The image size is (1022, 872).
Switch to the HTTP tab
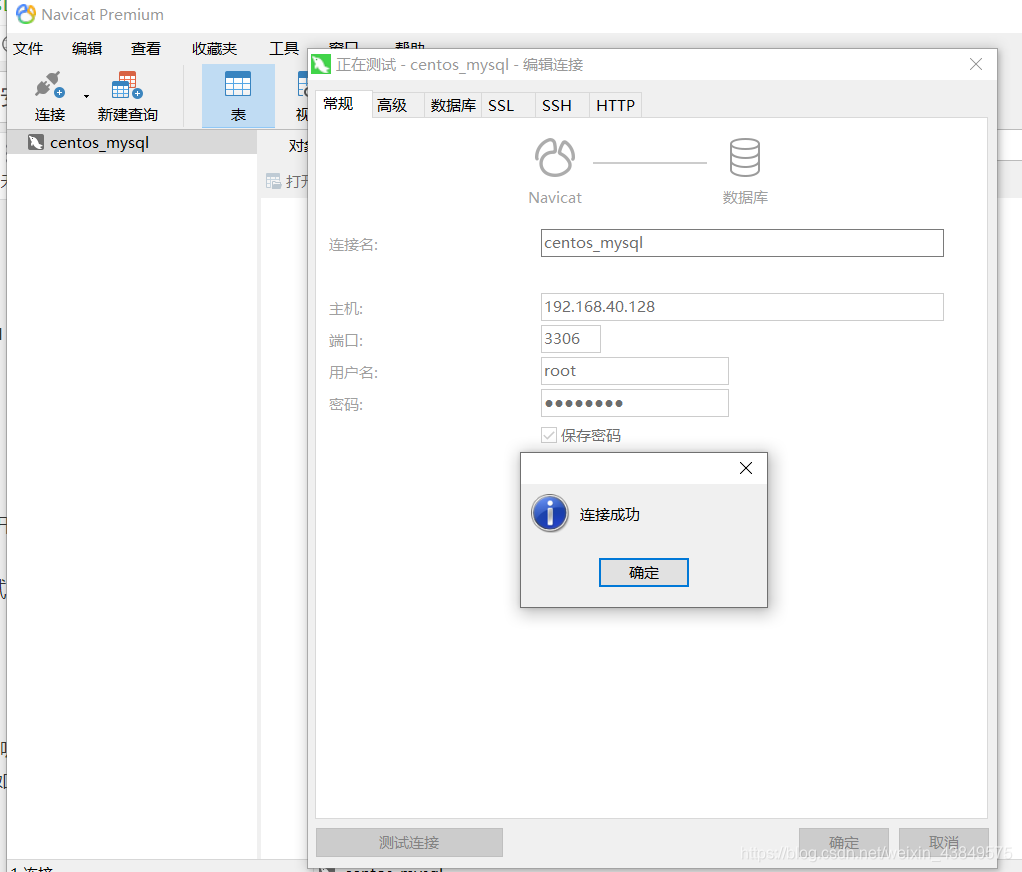coord(615,105)
